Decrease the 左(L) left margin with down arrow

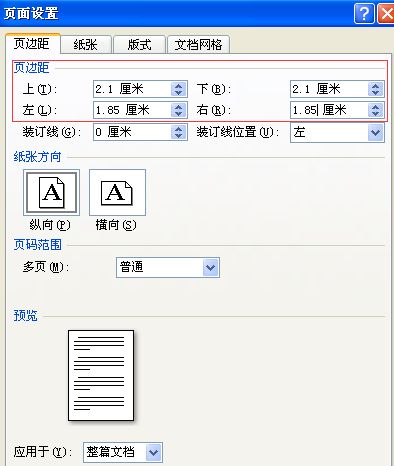coord(179,114)
